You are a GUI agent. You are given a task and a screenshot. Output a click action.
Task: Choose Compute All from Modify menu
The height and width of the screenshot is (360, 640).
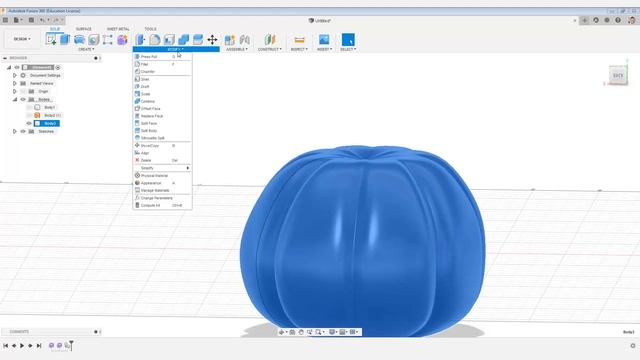click(x=162, y=205)
